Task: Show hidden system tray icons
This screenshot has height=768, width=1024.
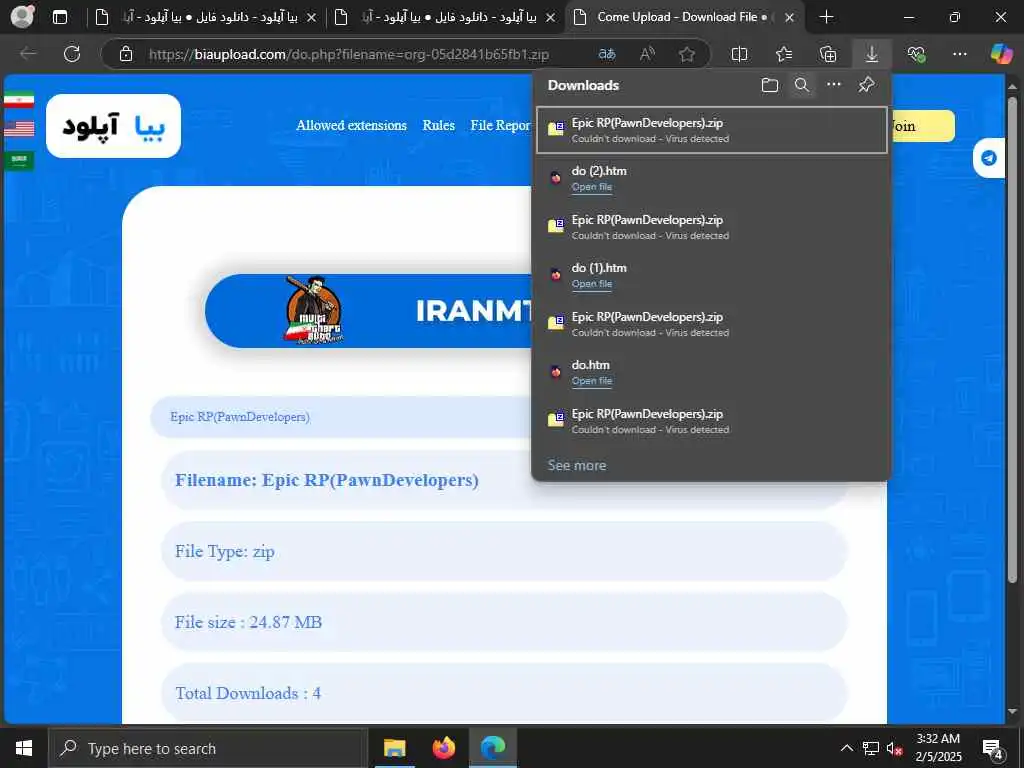Action: coord(846,748)
